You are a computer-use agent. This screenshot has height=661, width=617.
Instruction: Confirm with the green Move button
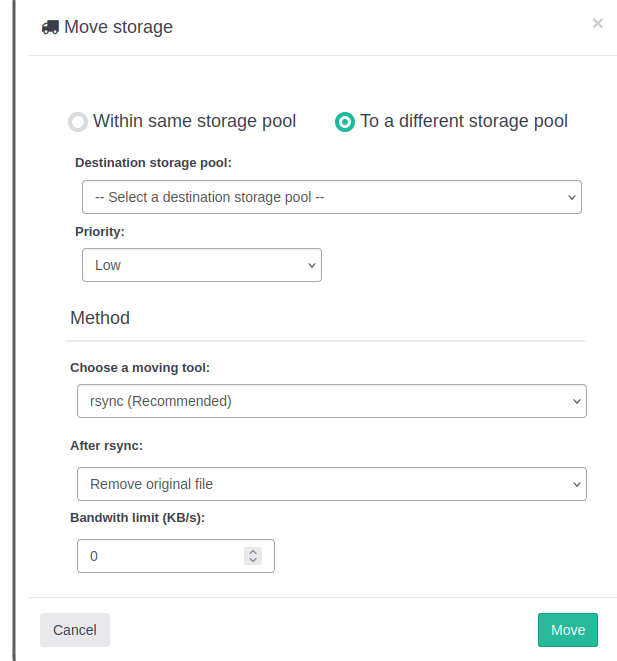(x=567, y=630)
